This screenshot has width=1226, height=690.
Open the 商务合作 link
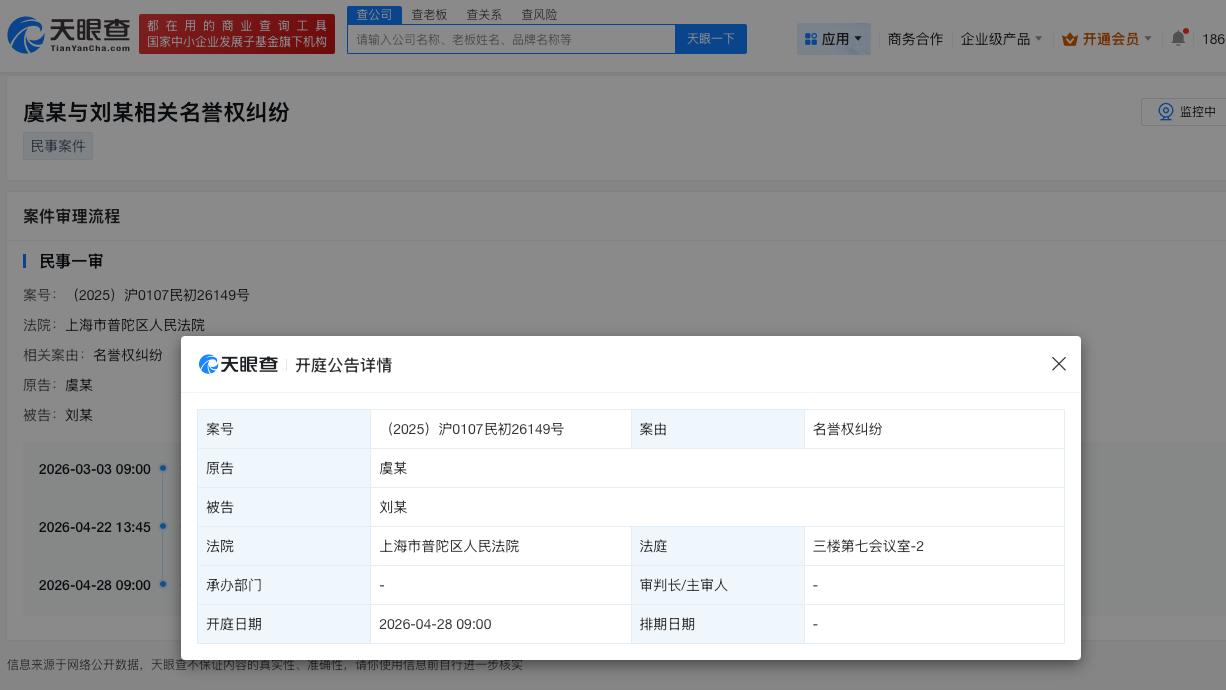(x=915, y=39)
